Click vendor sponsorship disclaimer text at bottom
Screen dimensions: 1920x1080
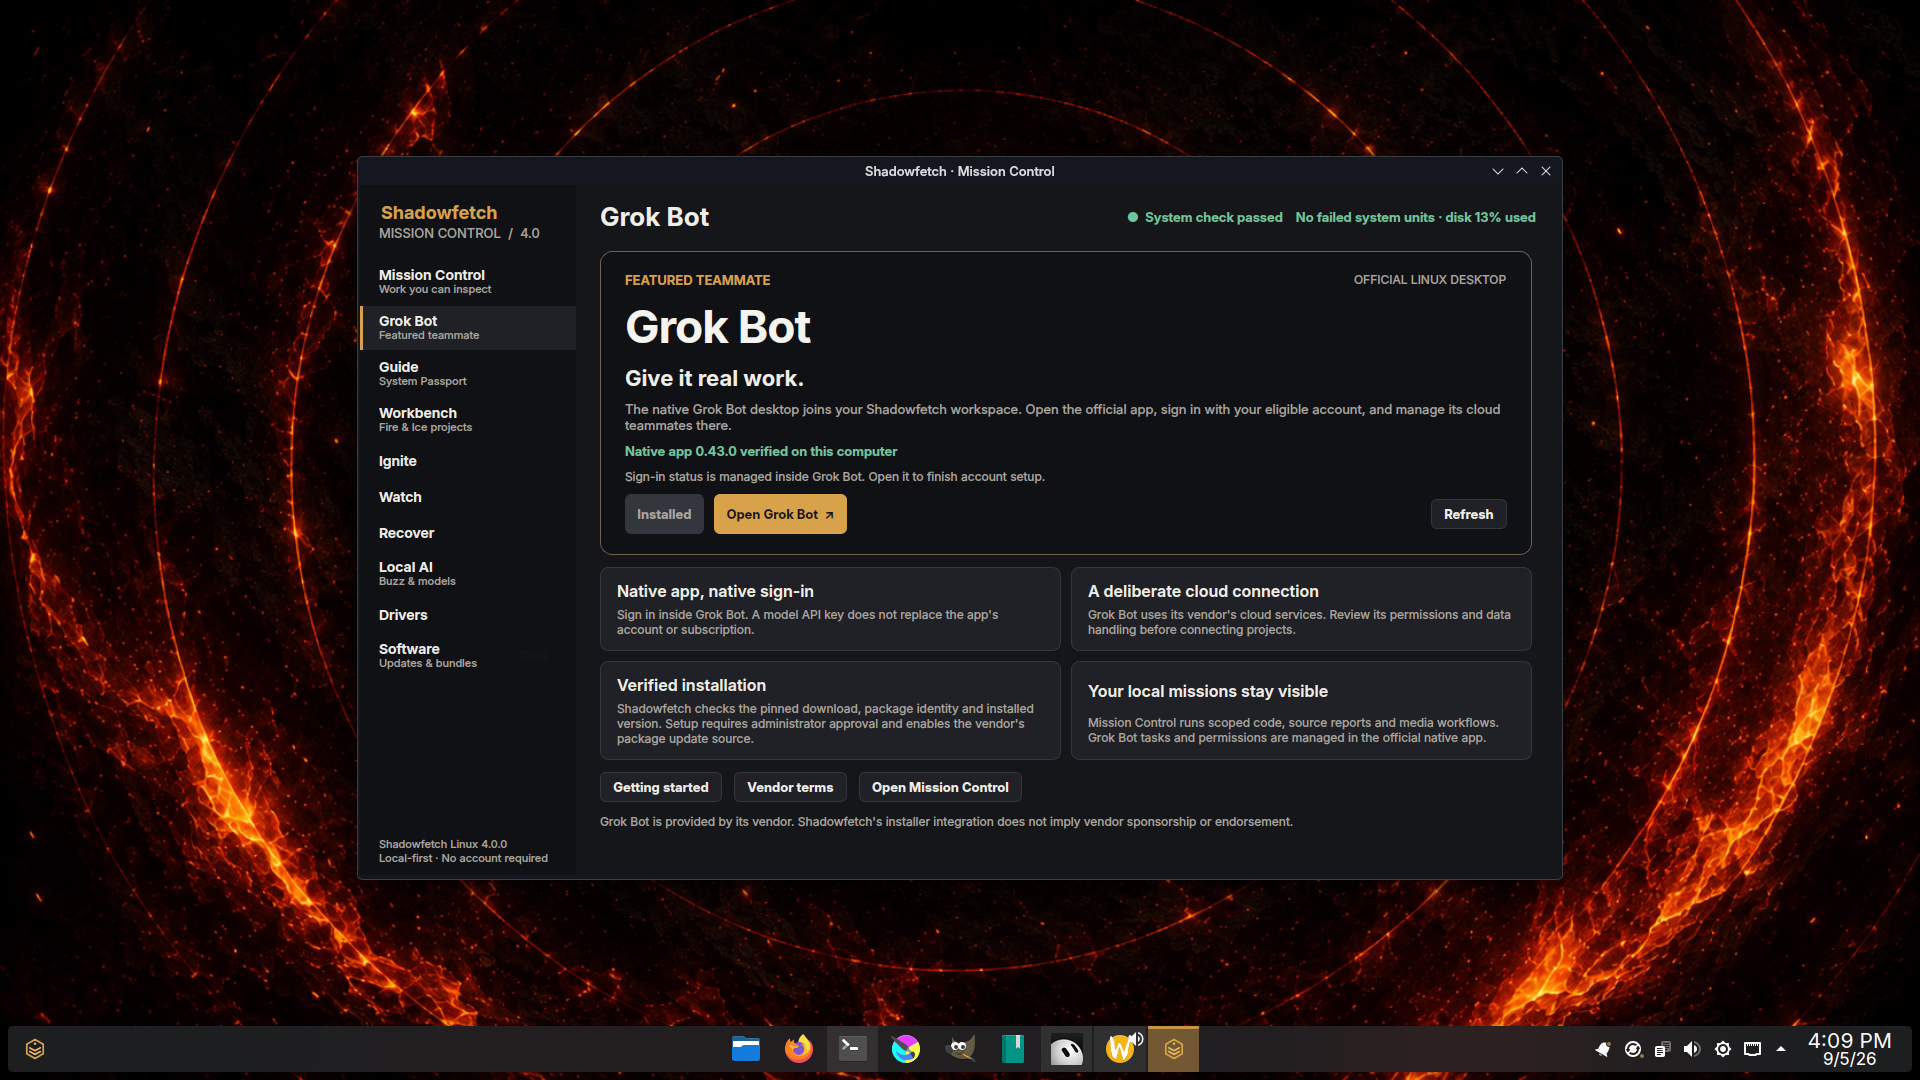coord(946,822)
